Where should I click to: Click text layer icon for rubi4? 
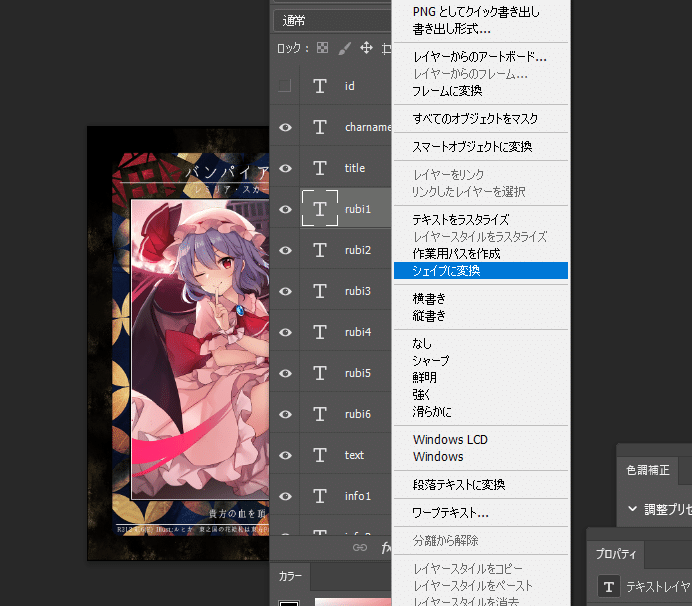pos(320,332)
